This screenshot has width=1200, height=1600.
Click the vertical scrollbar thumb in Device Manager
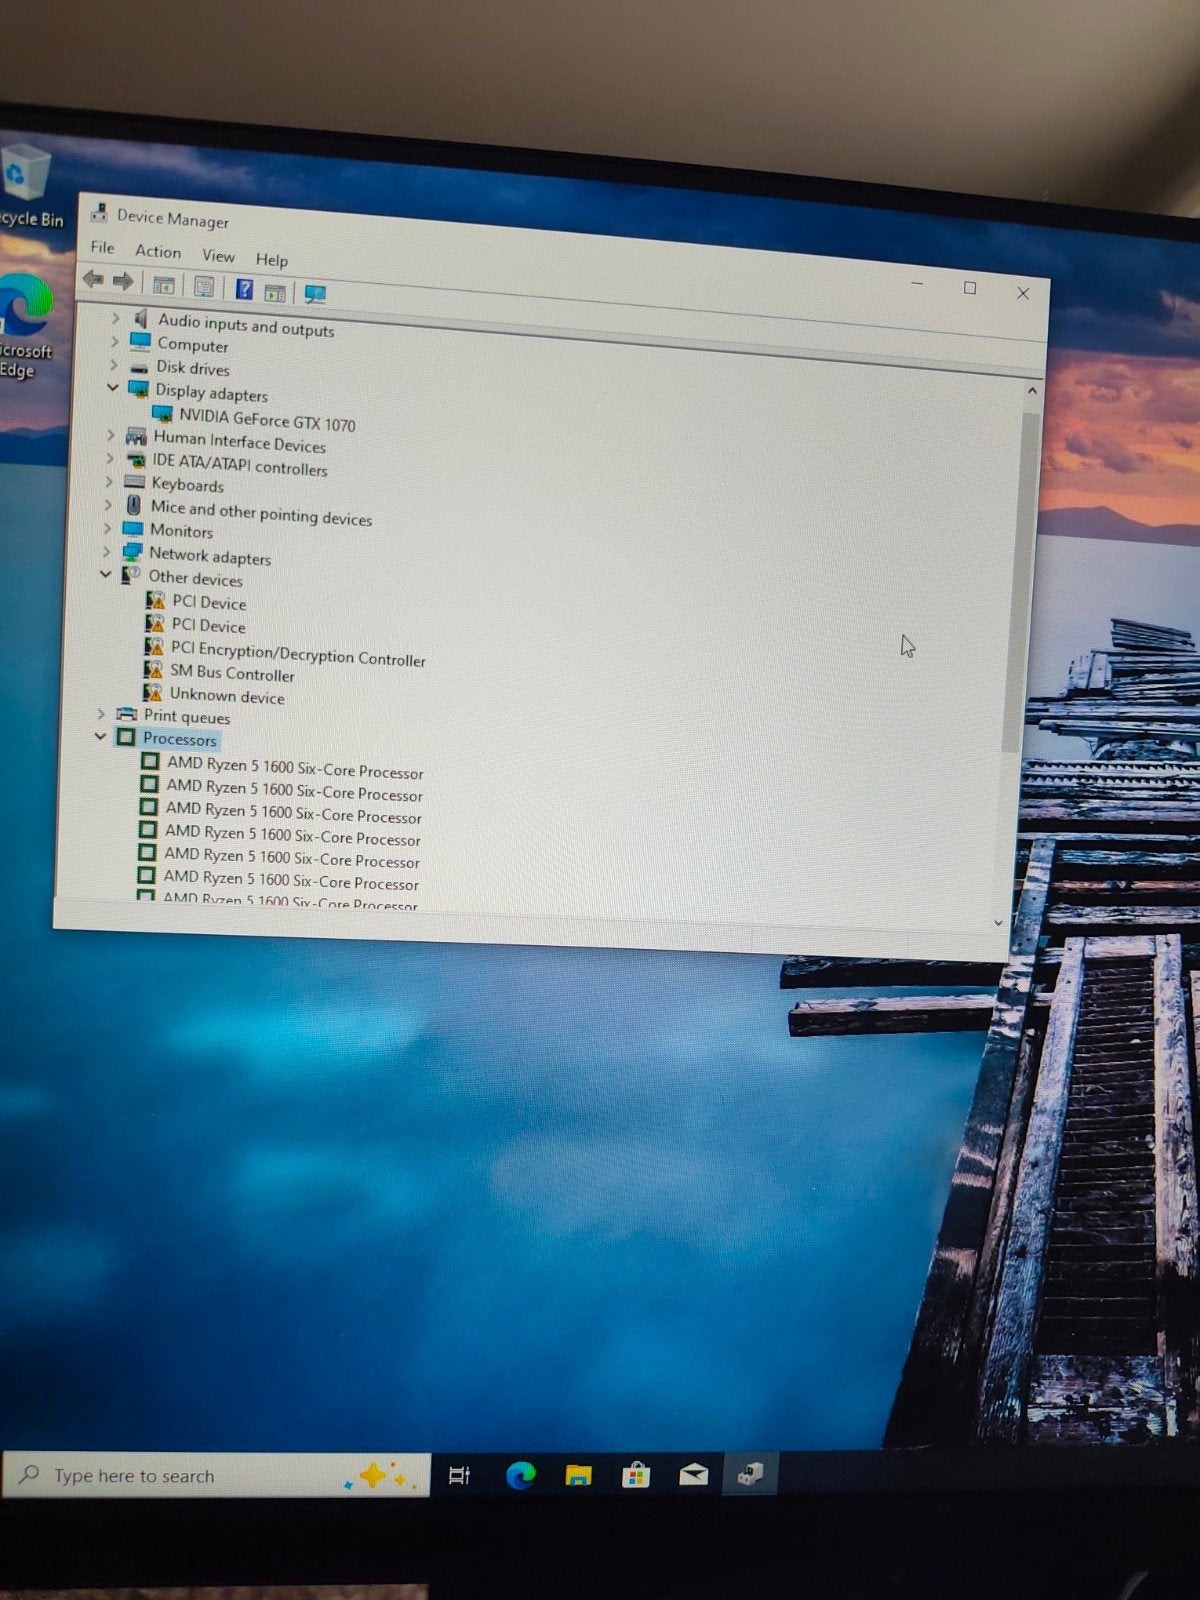point(1020,580)
